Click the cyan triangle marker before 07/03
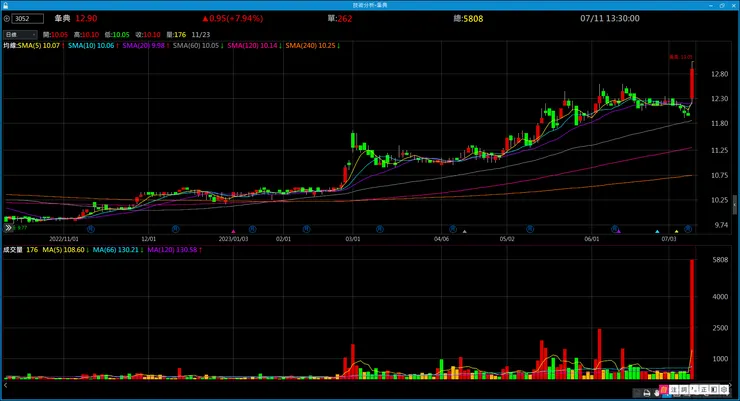This screenshot has height=401, width=740. point(657,231)
